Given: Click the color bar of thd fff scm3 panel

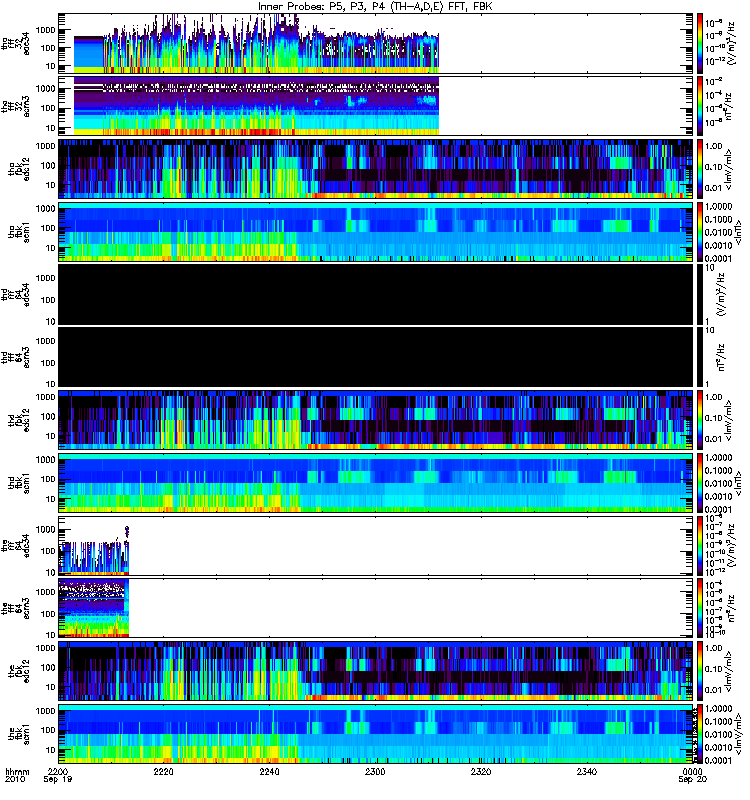Looking at the screenshot, I should 700,357.
